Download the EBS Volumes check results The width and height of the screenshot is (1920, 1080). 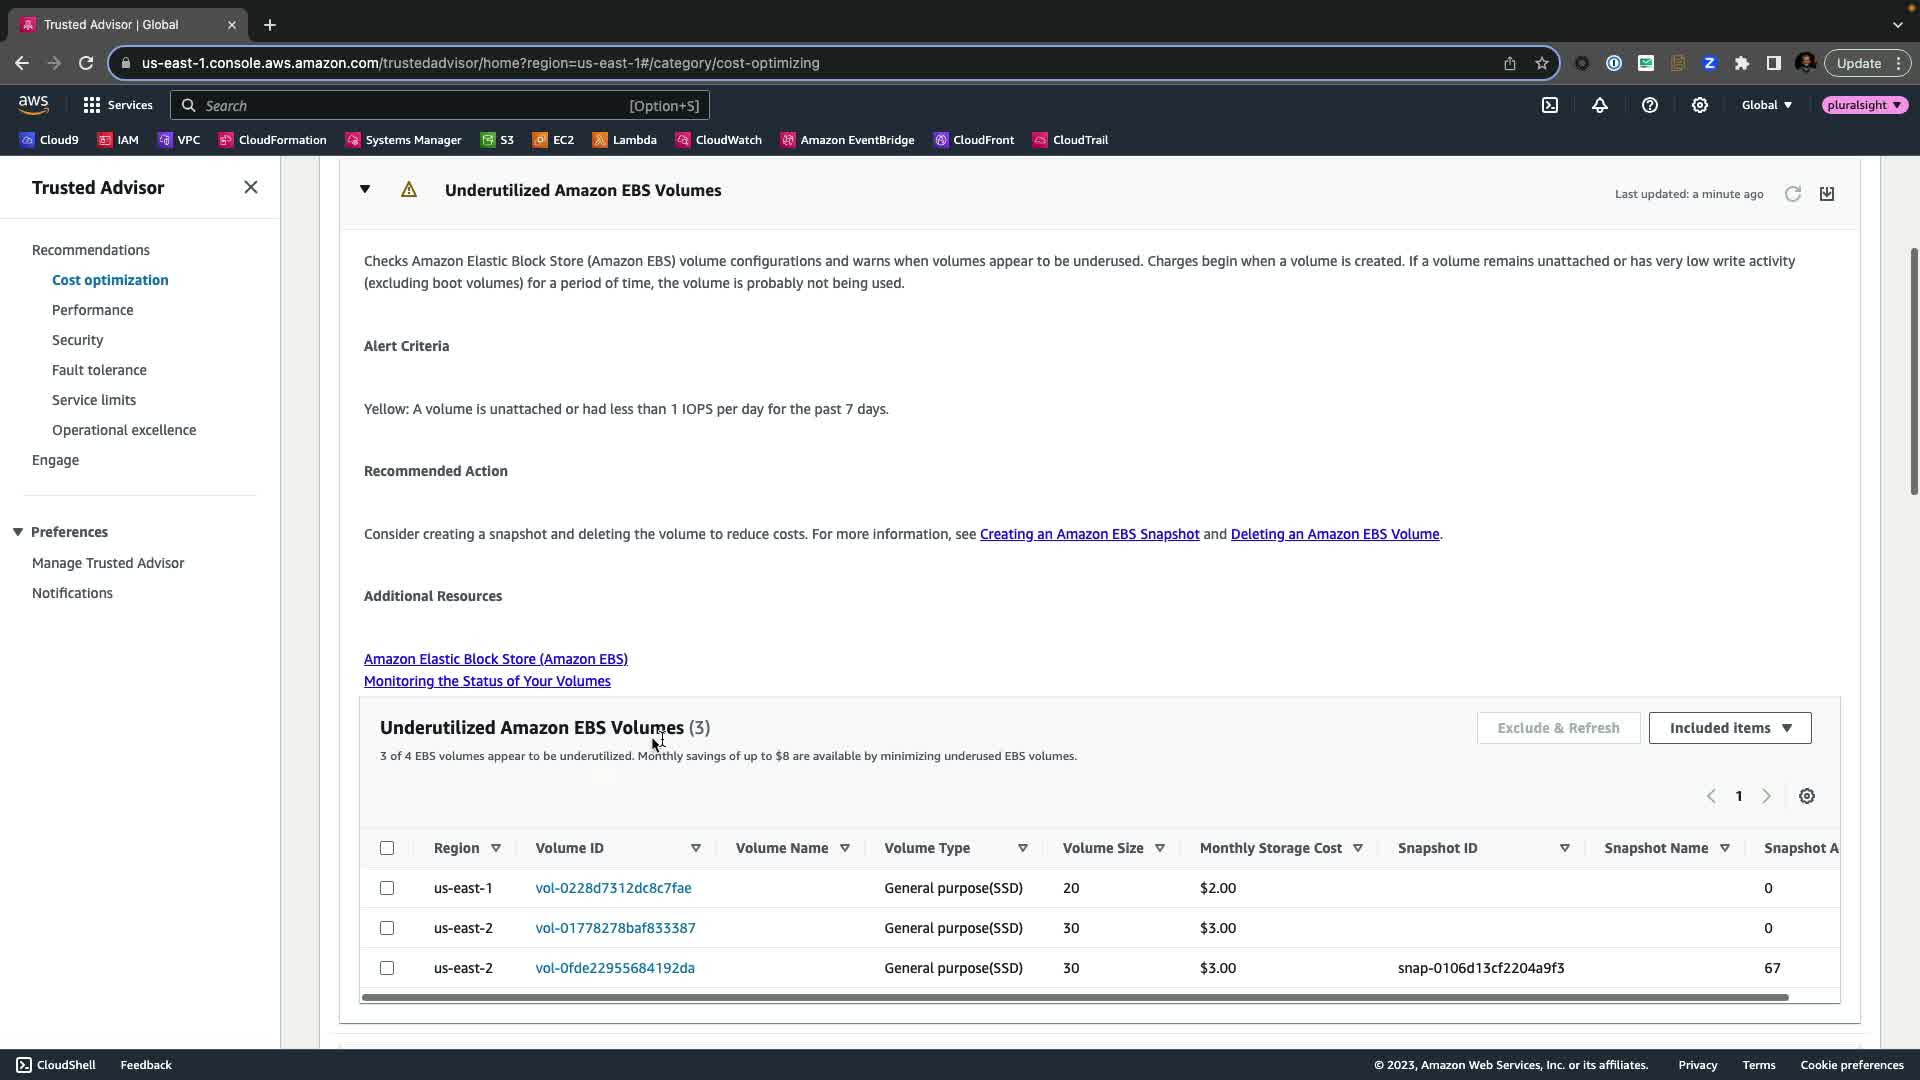(1827, 194)
